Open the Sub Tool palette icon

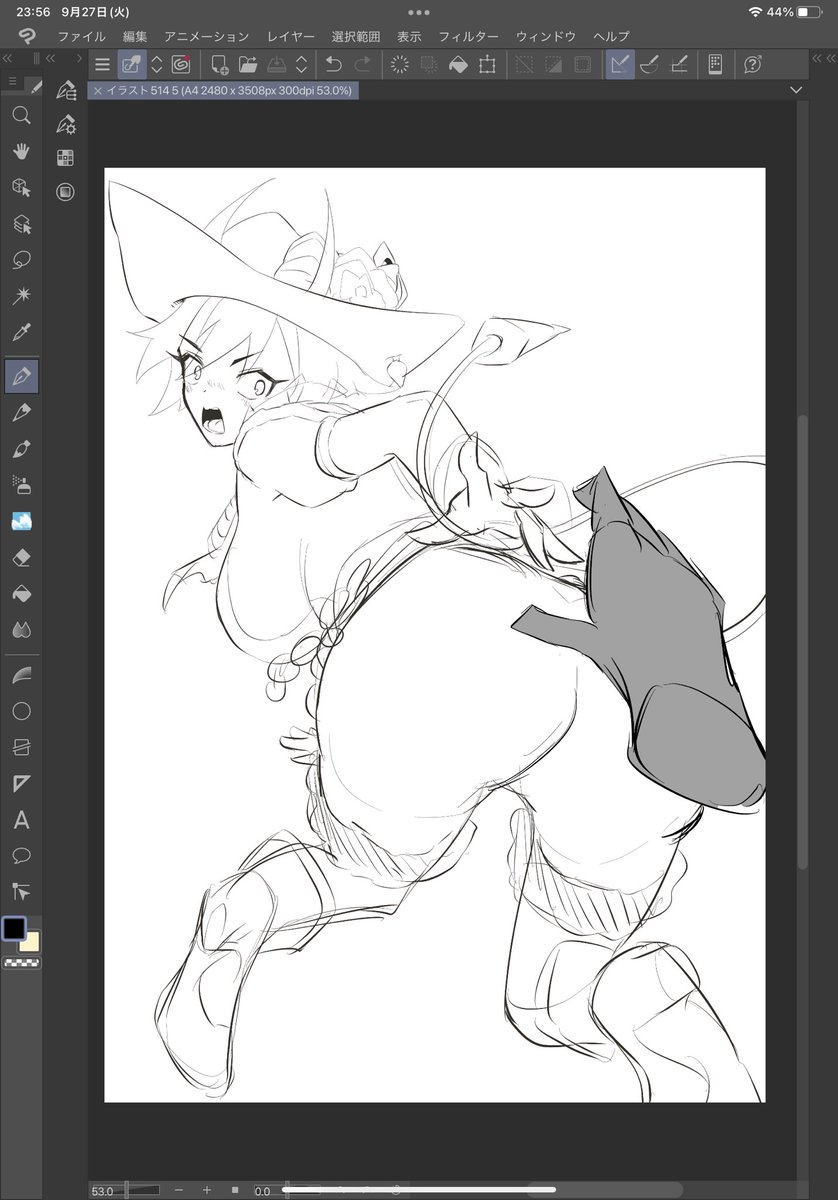[x=66, y=91]
